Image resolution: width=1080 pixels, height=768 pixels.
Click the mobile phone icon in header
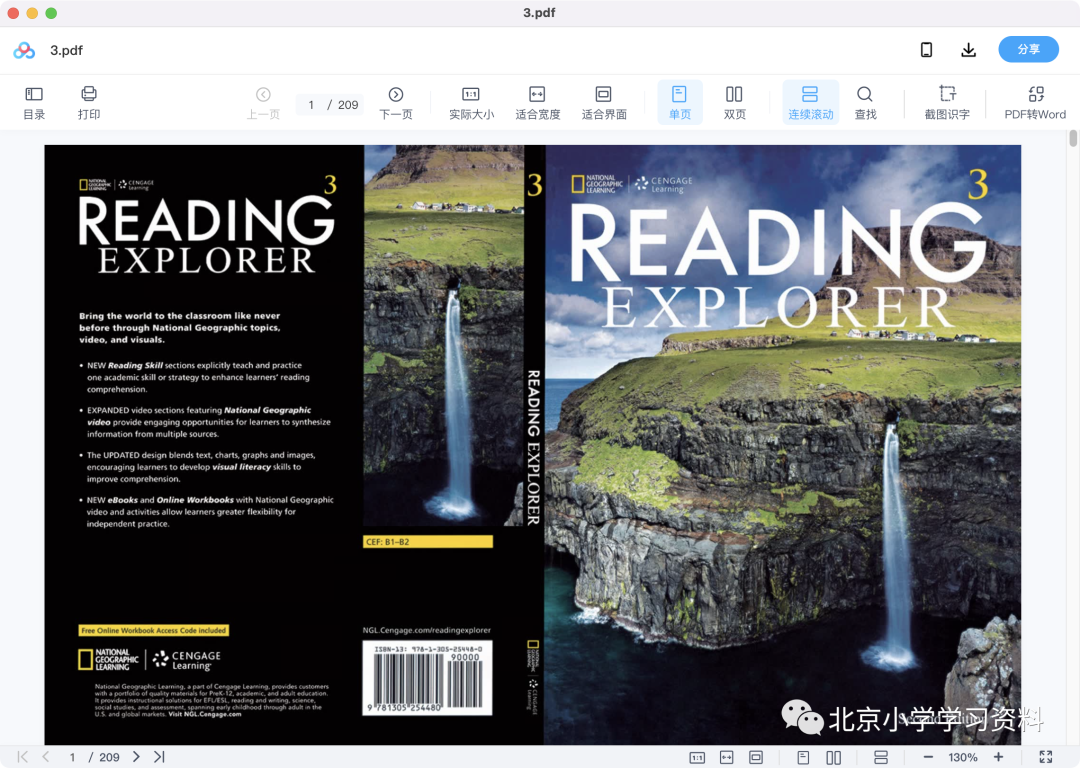pyautogui.click(x=926, y=50)
